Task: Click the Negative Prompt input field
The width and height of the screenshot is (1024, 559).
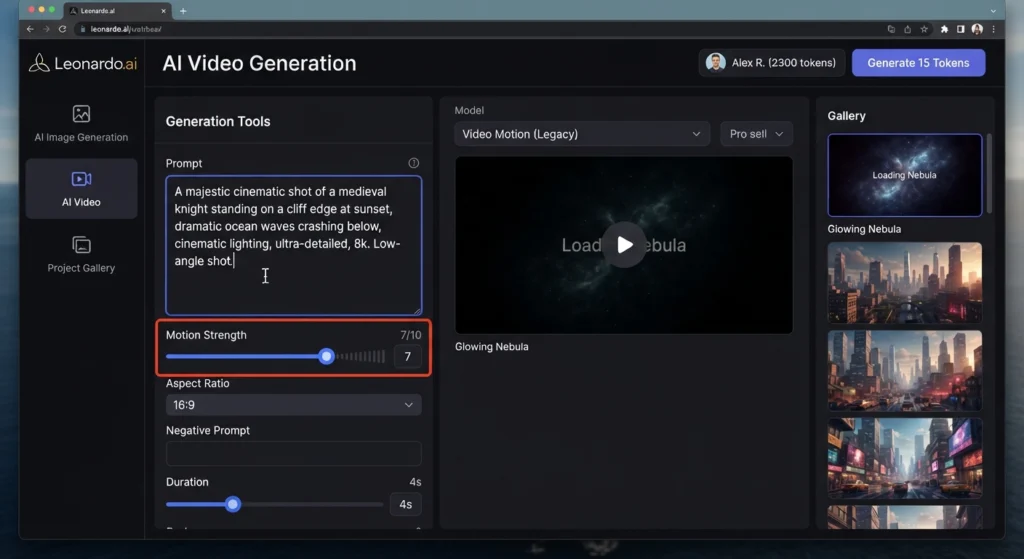Action: (x=293, y=453)
